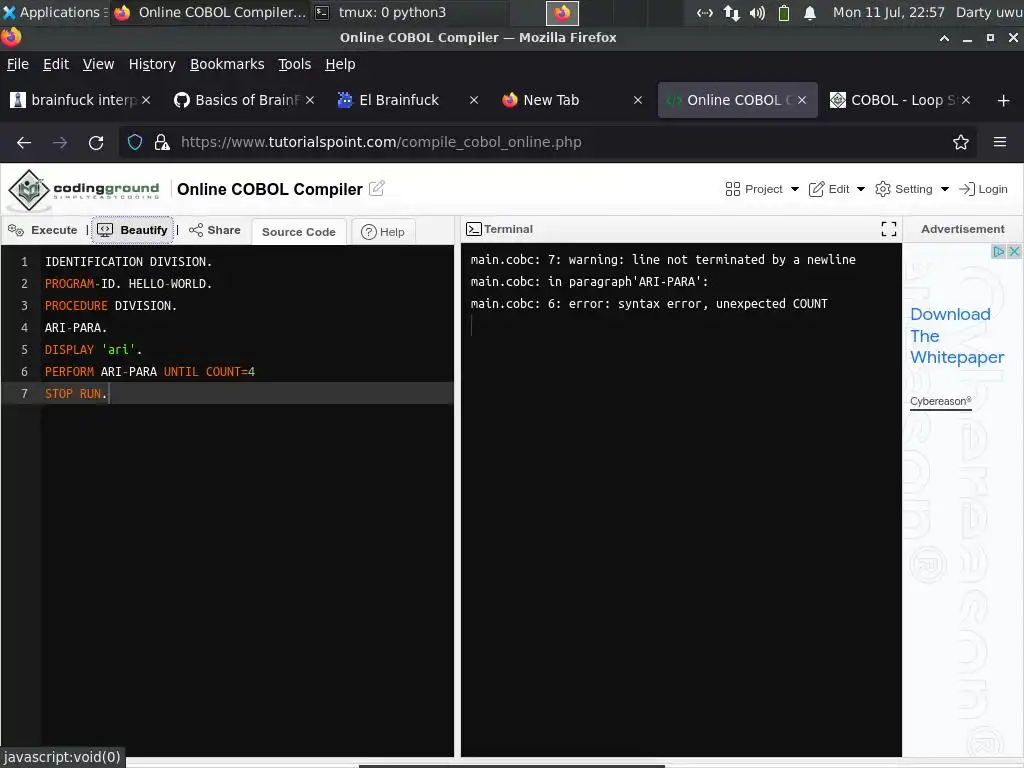
Task: Open Download The Whitepaper ad link
Action: tap(957, 336)
